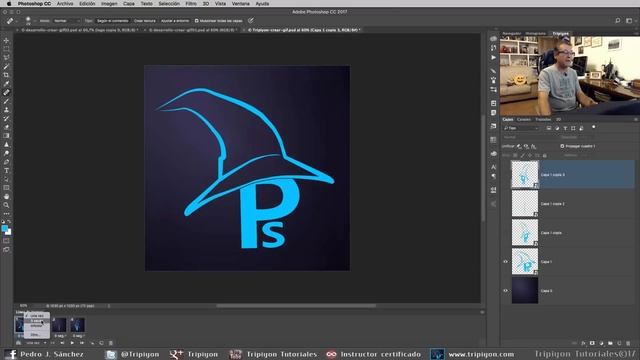Select the Clone Stamp tool

6,110
